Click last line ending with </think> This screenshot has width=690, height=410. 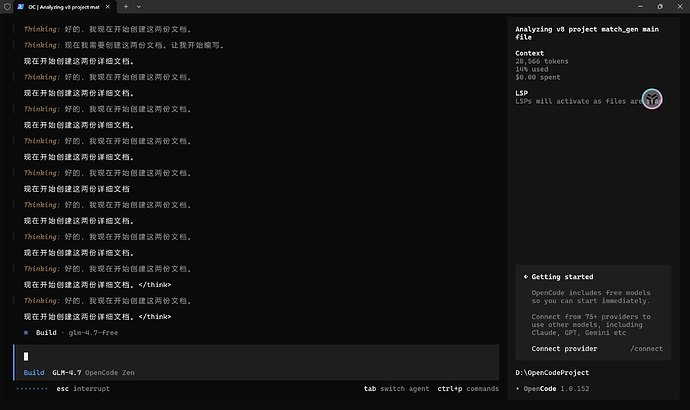[97, 317]
